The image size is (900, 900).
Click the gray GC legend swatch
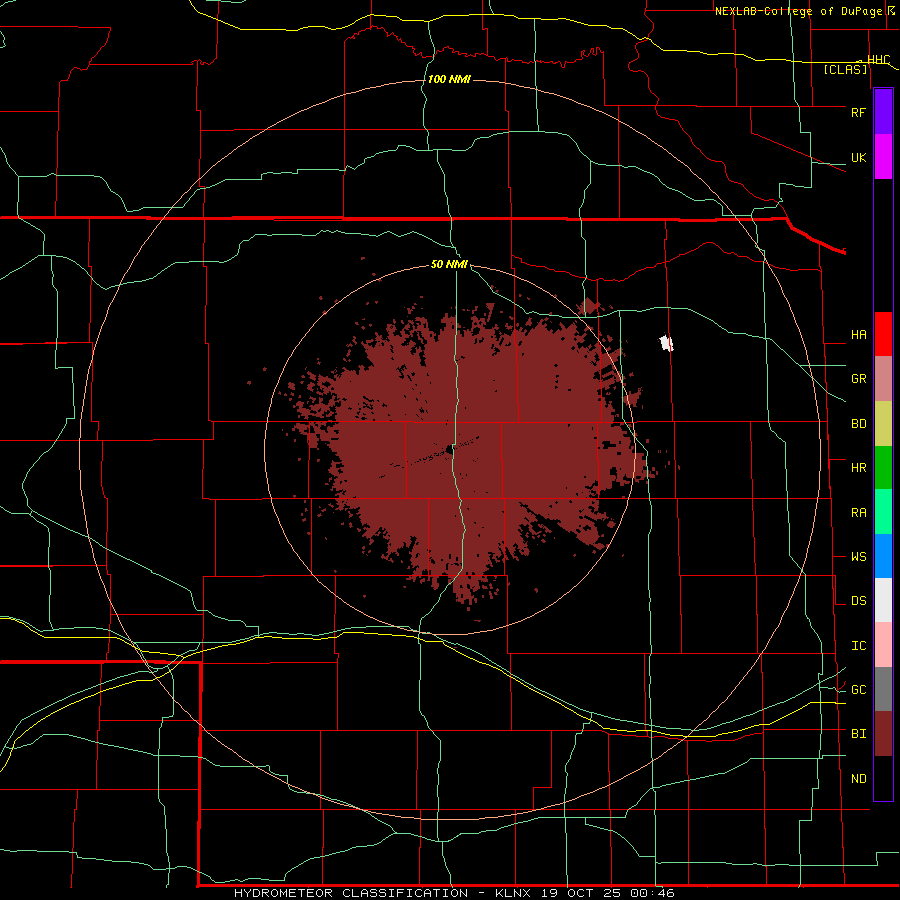pos(883,689)
